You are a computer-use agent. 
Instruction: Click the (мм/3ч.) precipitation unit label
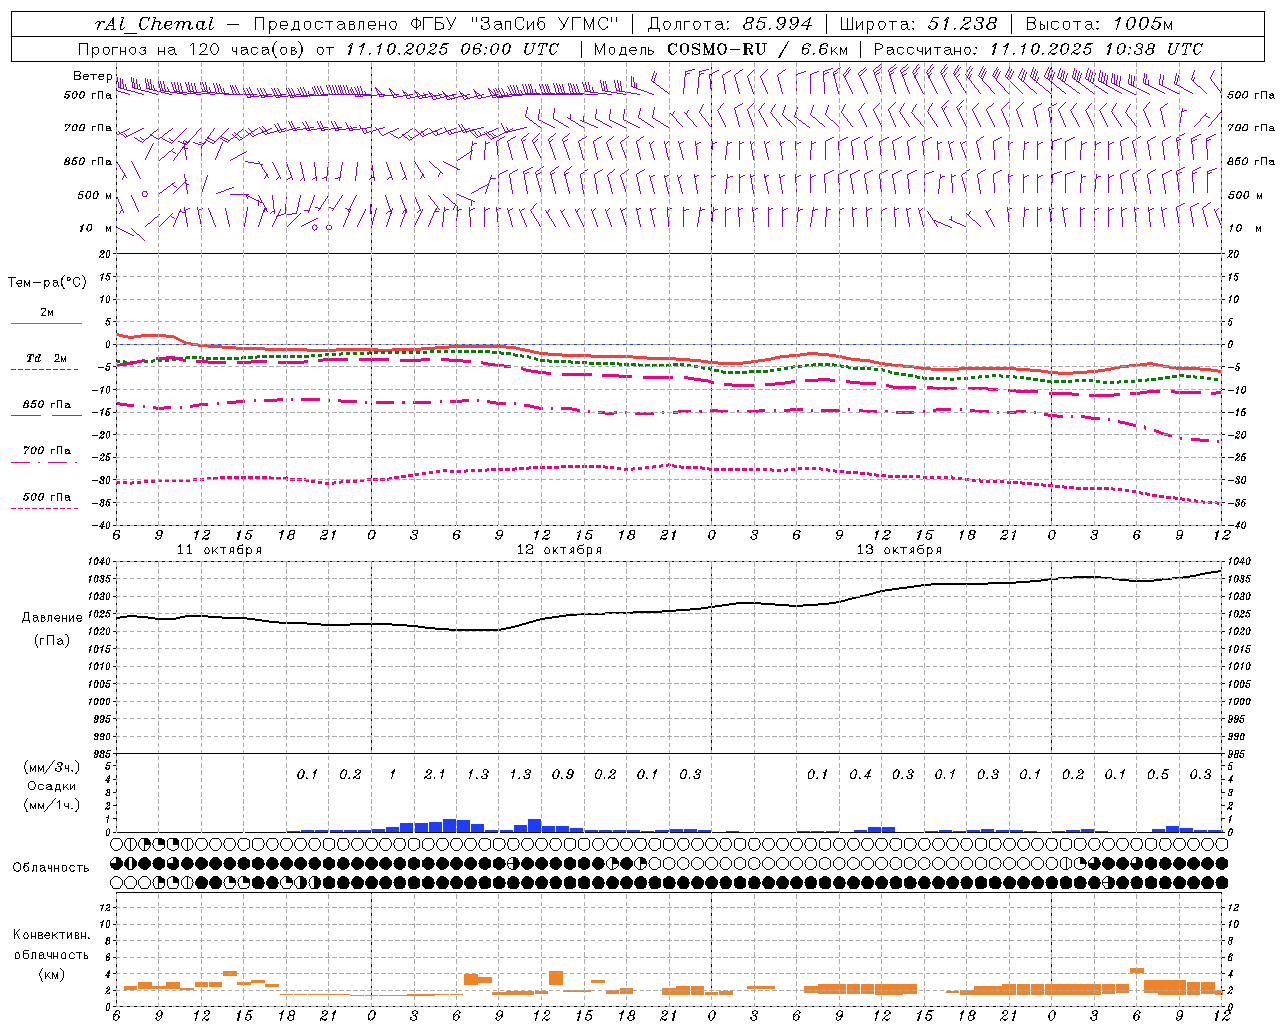click(51, 767)
